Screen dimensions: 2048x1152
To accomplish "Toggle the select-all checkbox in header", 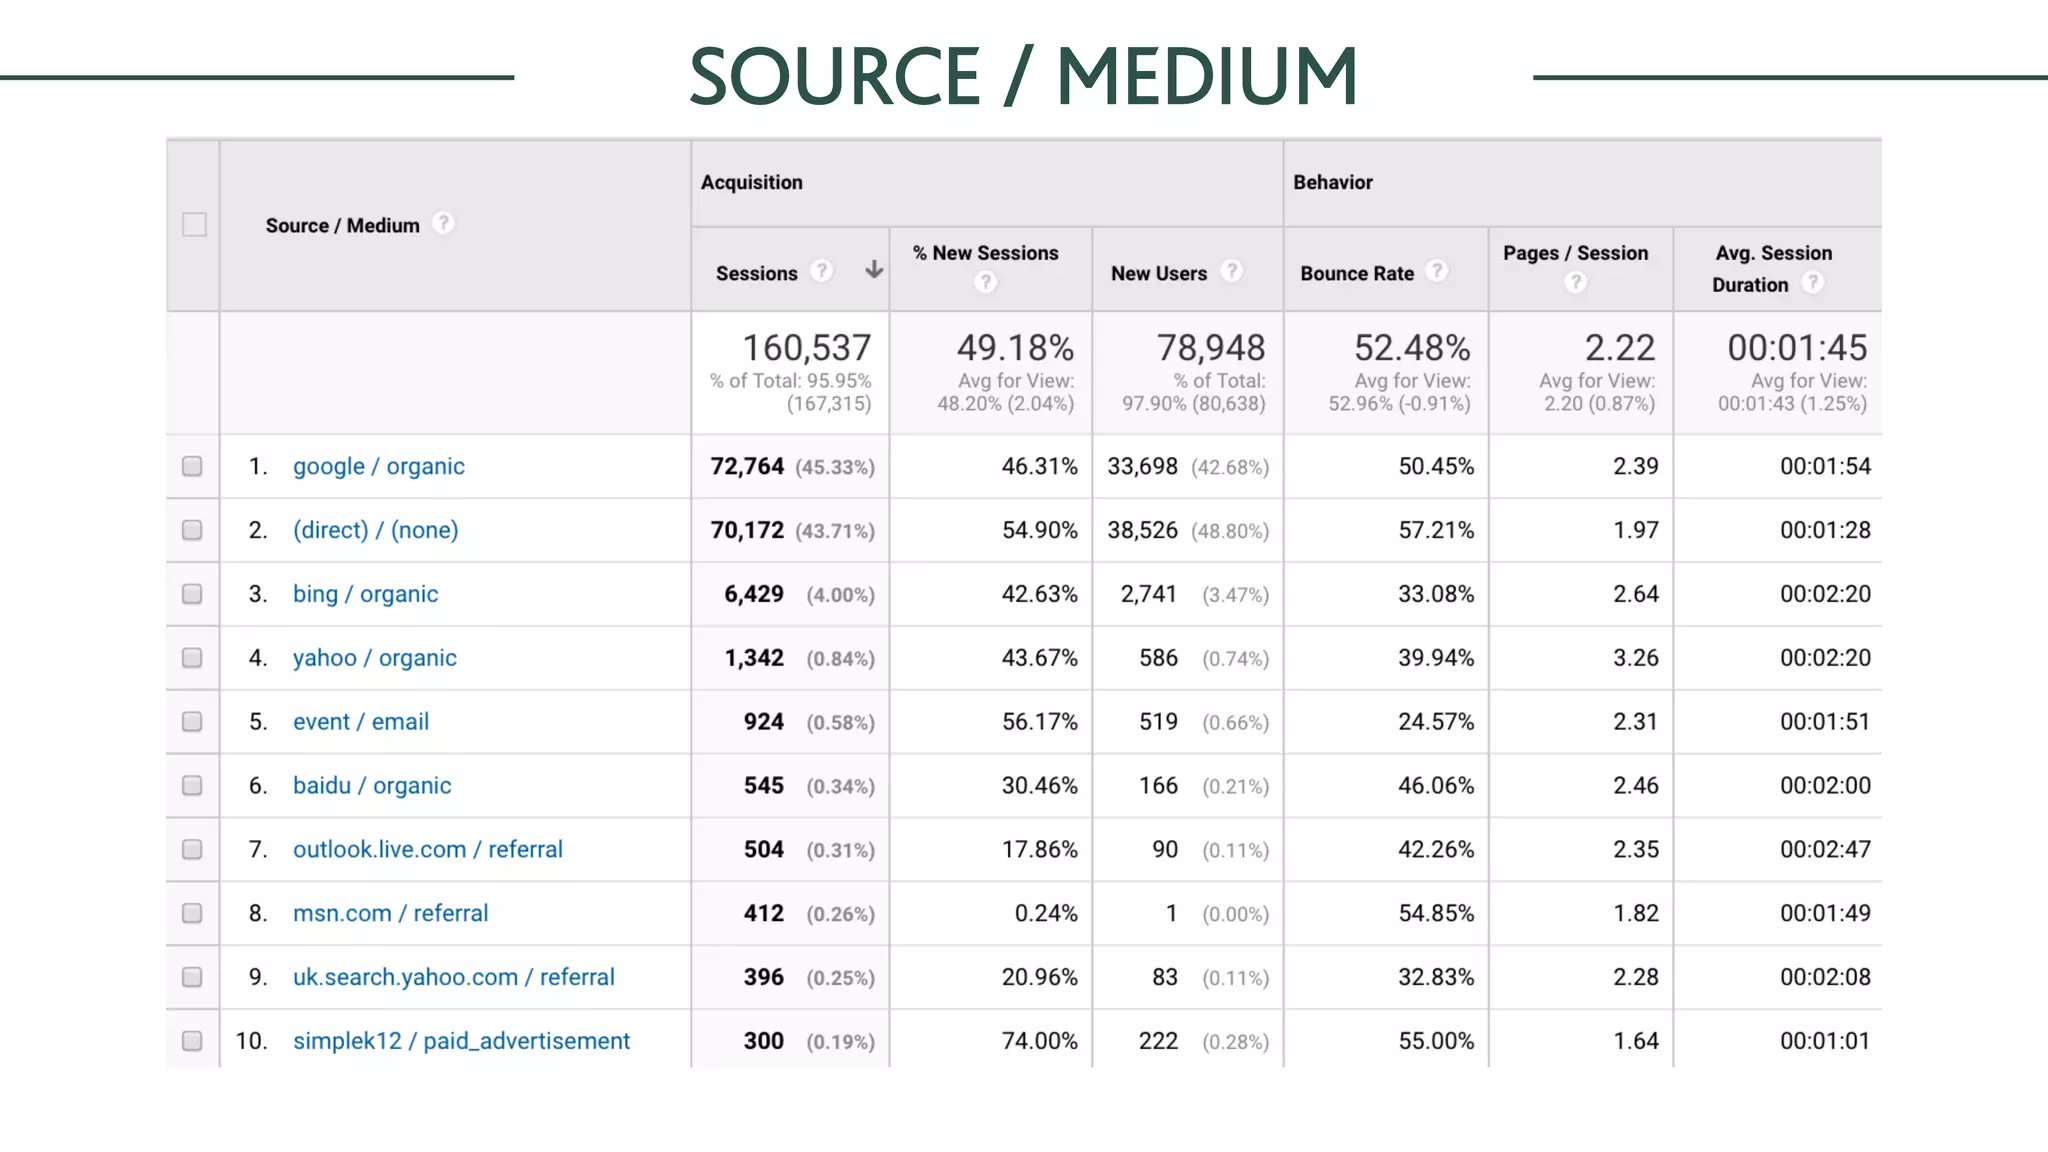I will coord(194,224).
